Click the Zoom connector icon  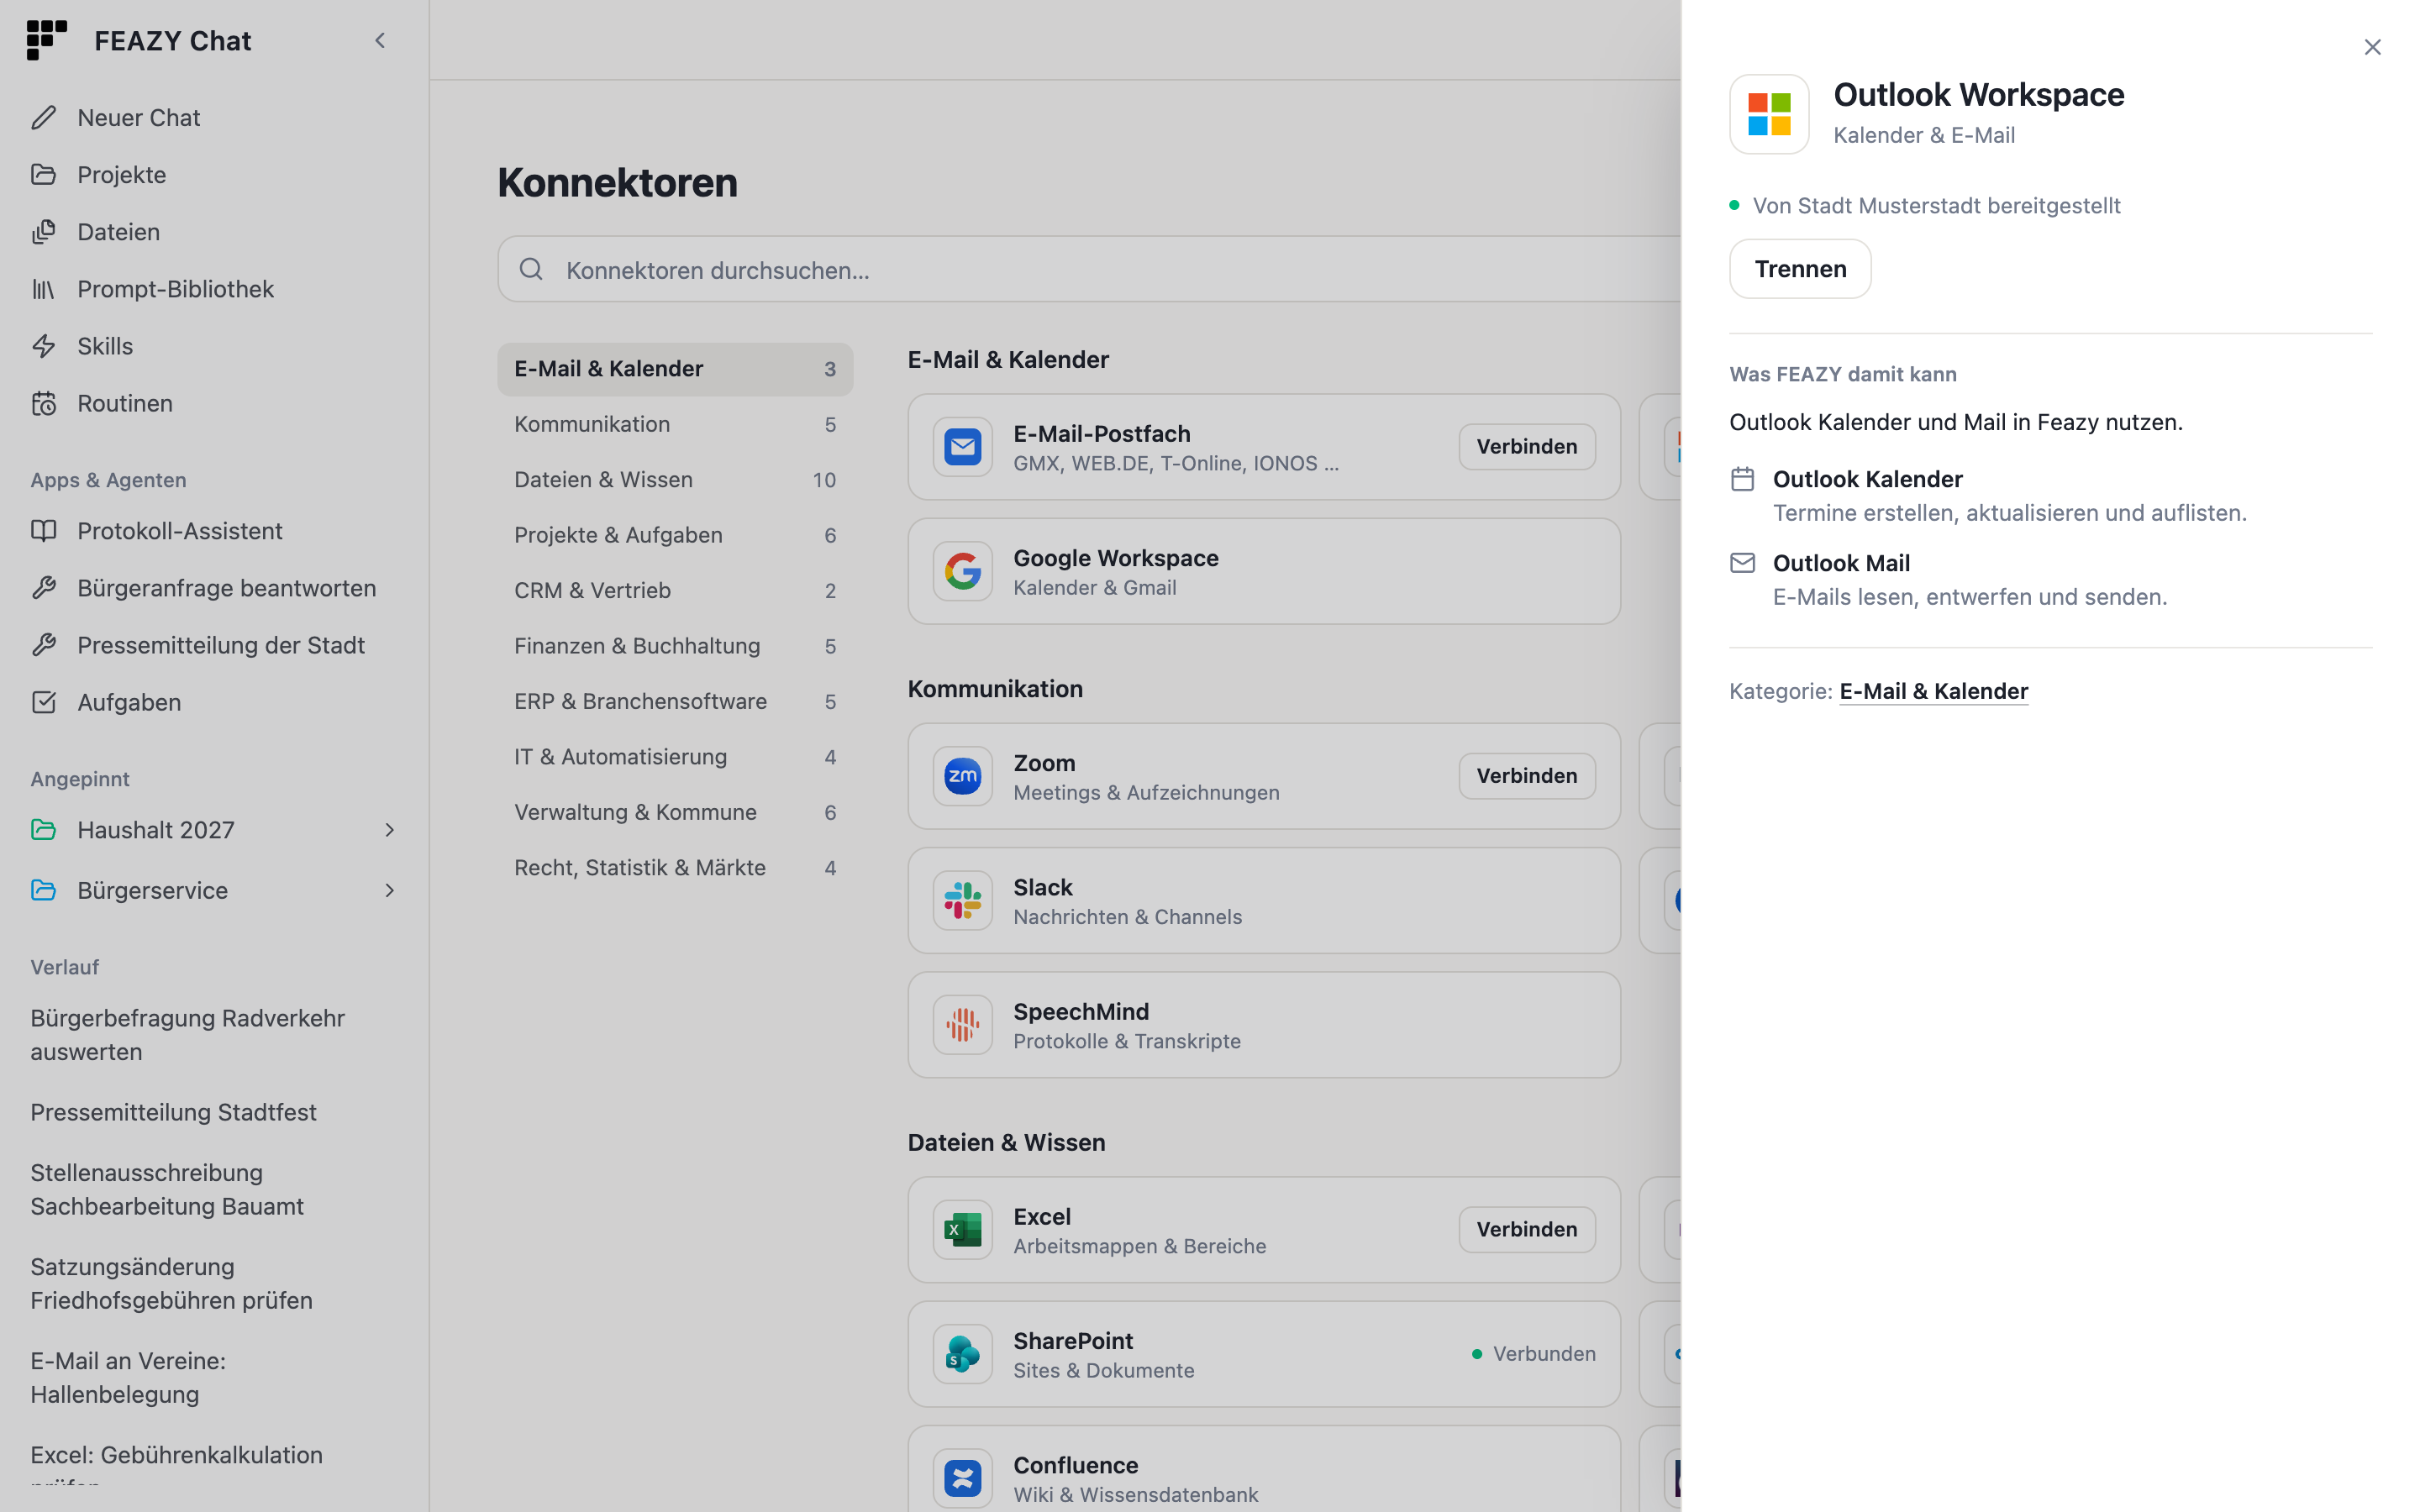(962, 776)
